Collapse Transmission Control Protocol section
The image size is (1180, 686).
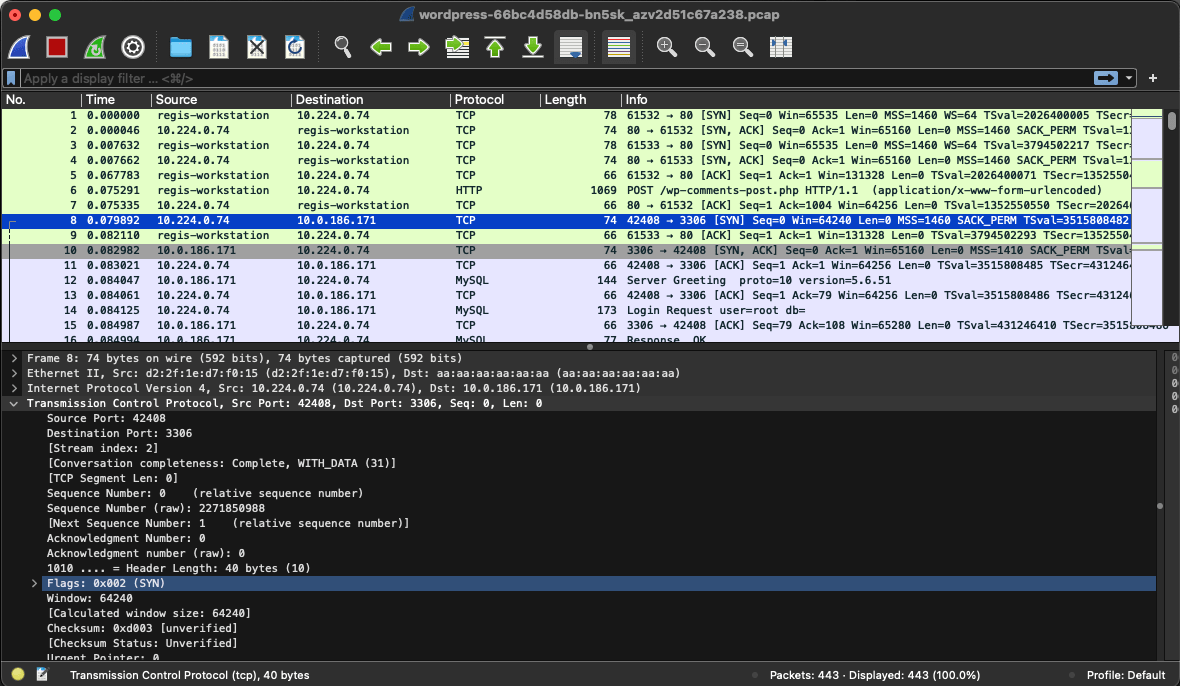pos(14,403)
